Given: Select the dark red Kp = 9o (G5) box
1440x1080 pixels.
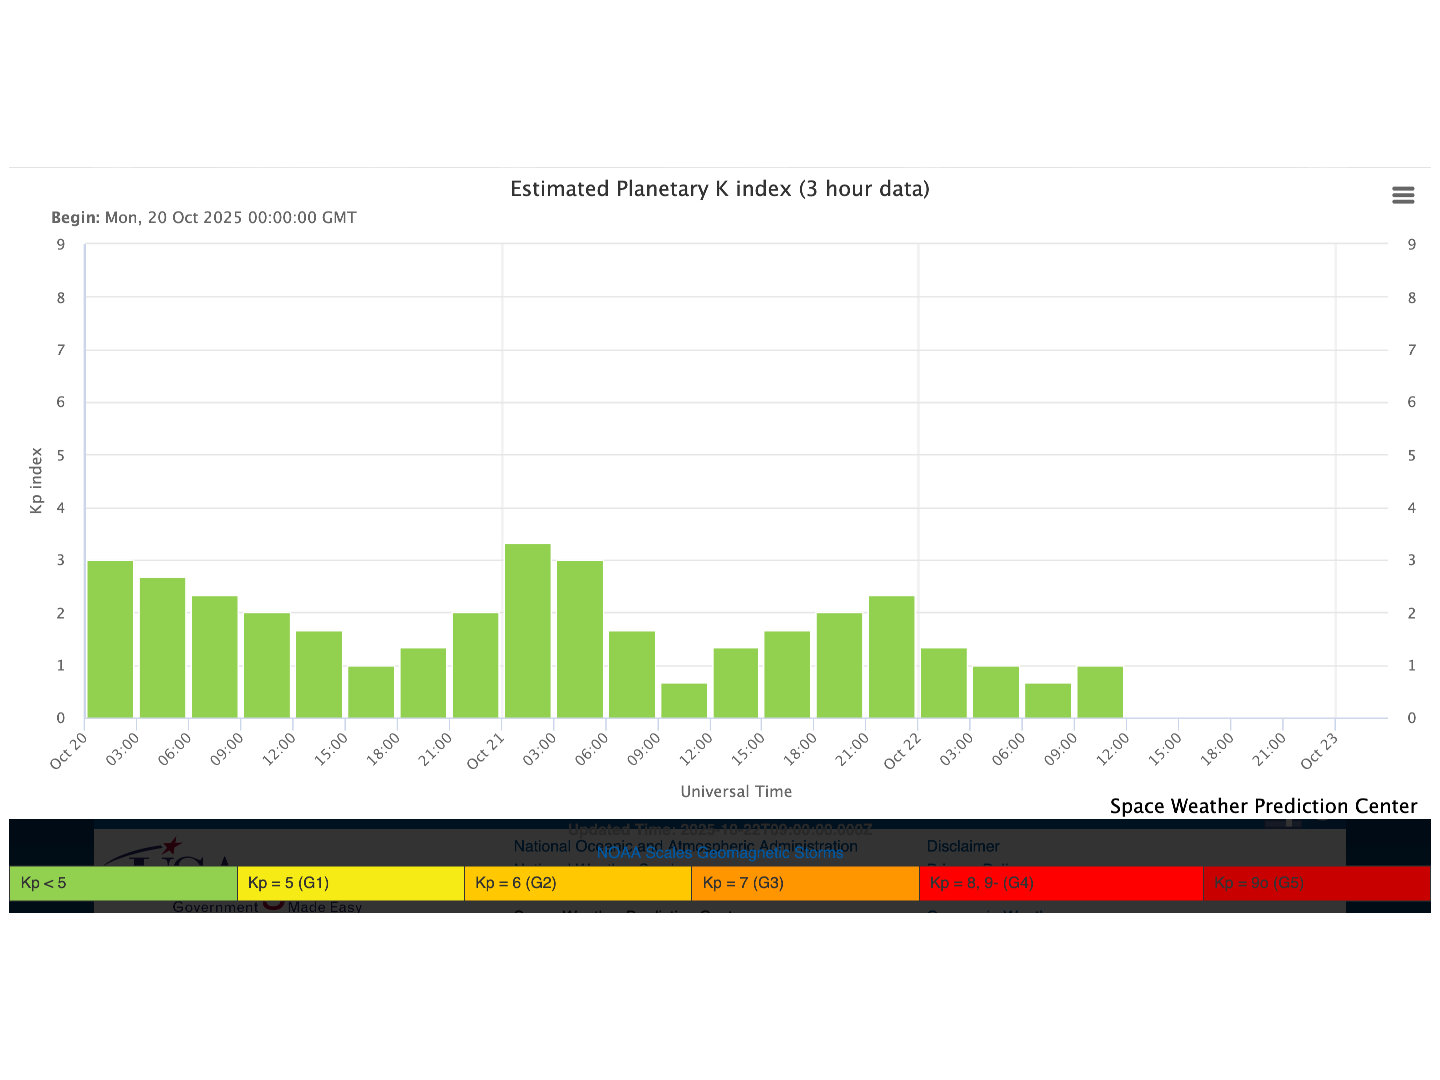Looking at the screenshot, I should tap(1316, 883).
